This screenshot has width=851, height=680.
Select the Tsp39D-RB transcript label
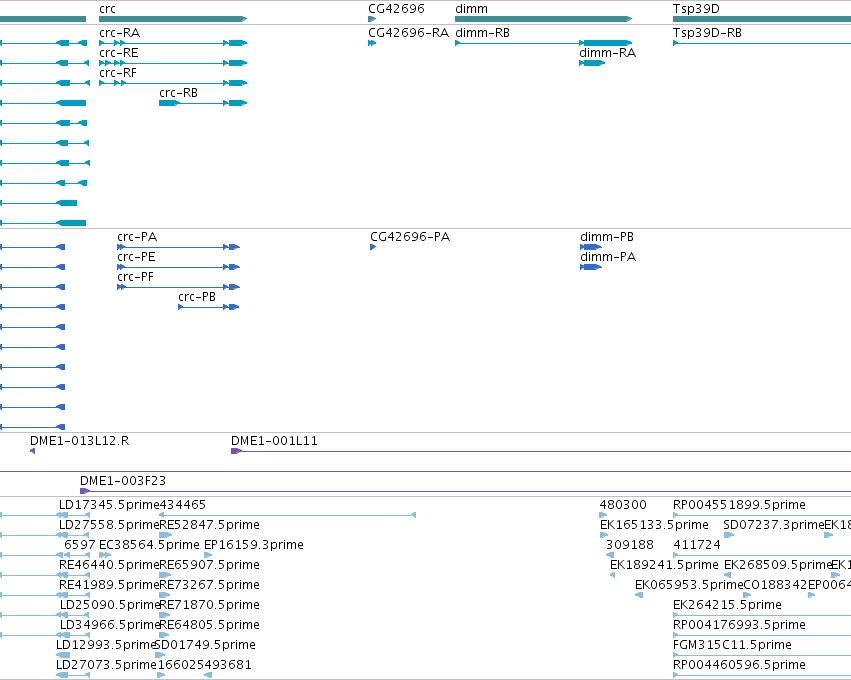[707, 33]
